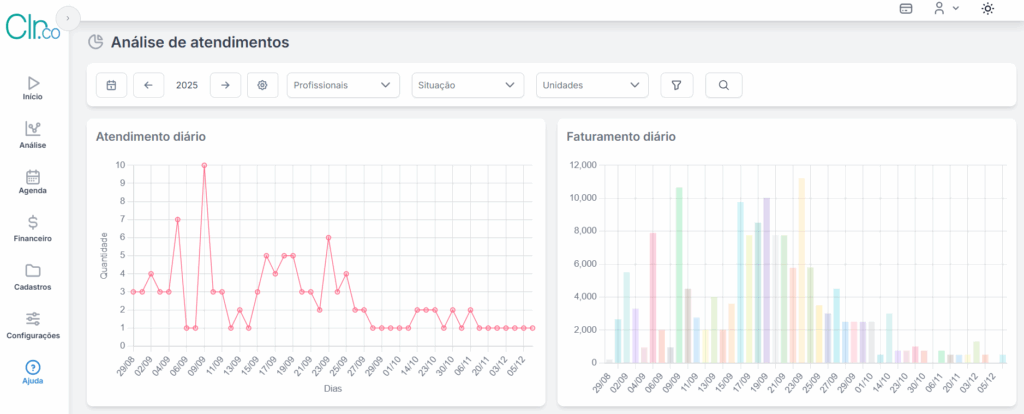Click the funnel filter button
Screen dimensions: 1024x414
(676, 86)
